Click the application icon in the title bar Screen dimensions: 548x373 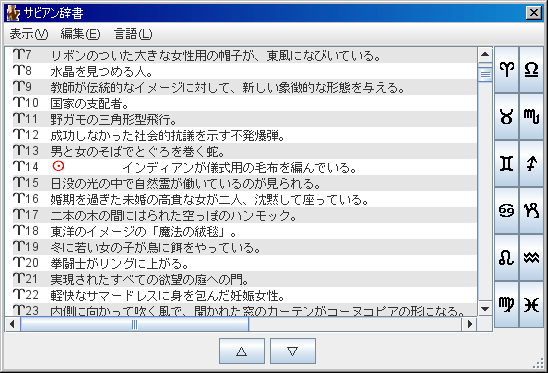coord(13,13)
